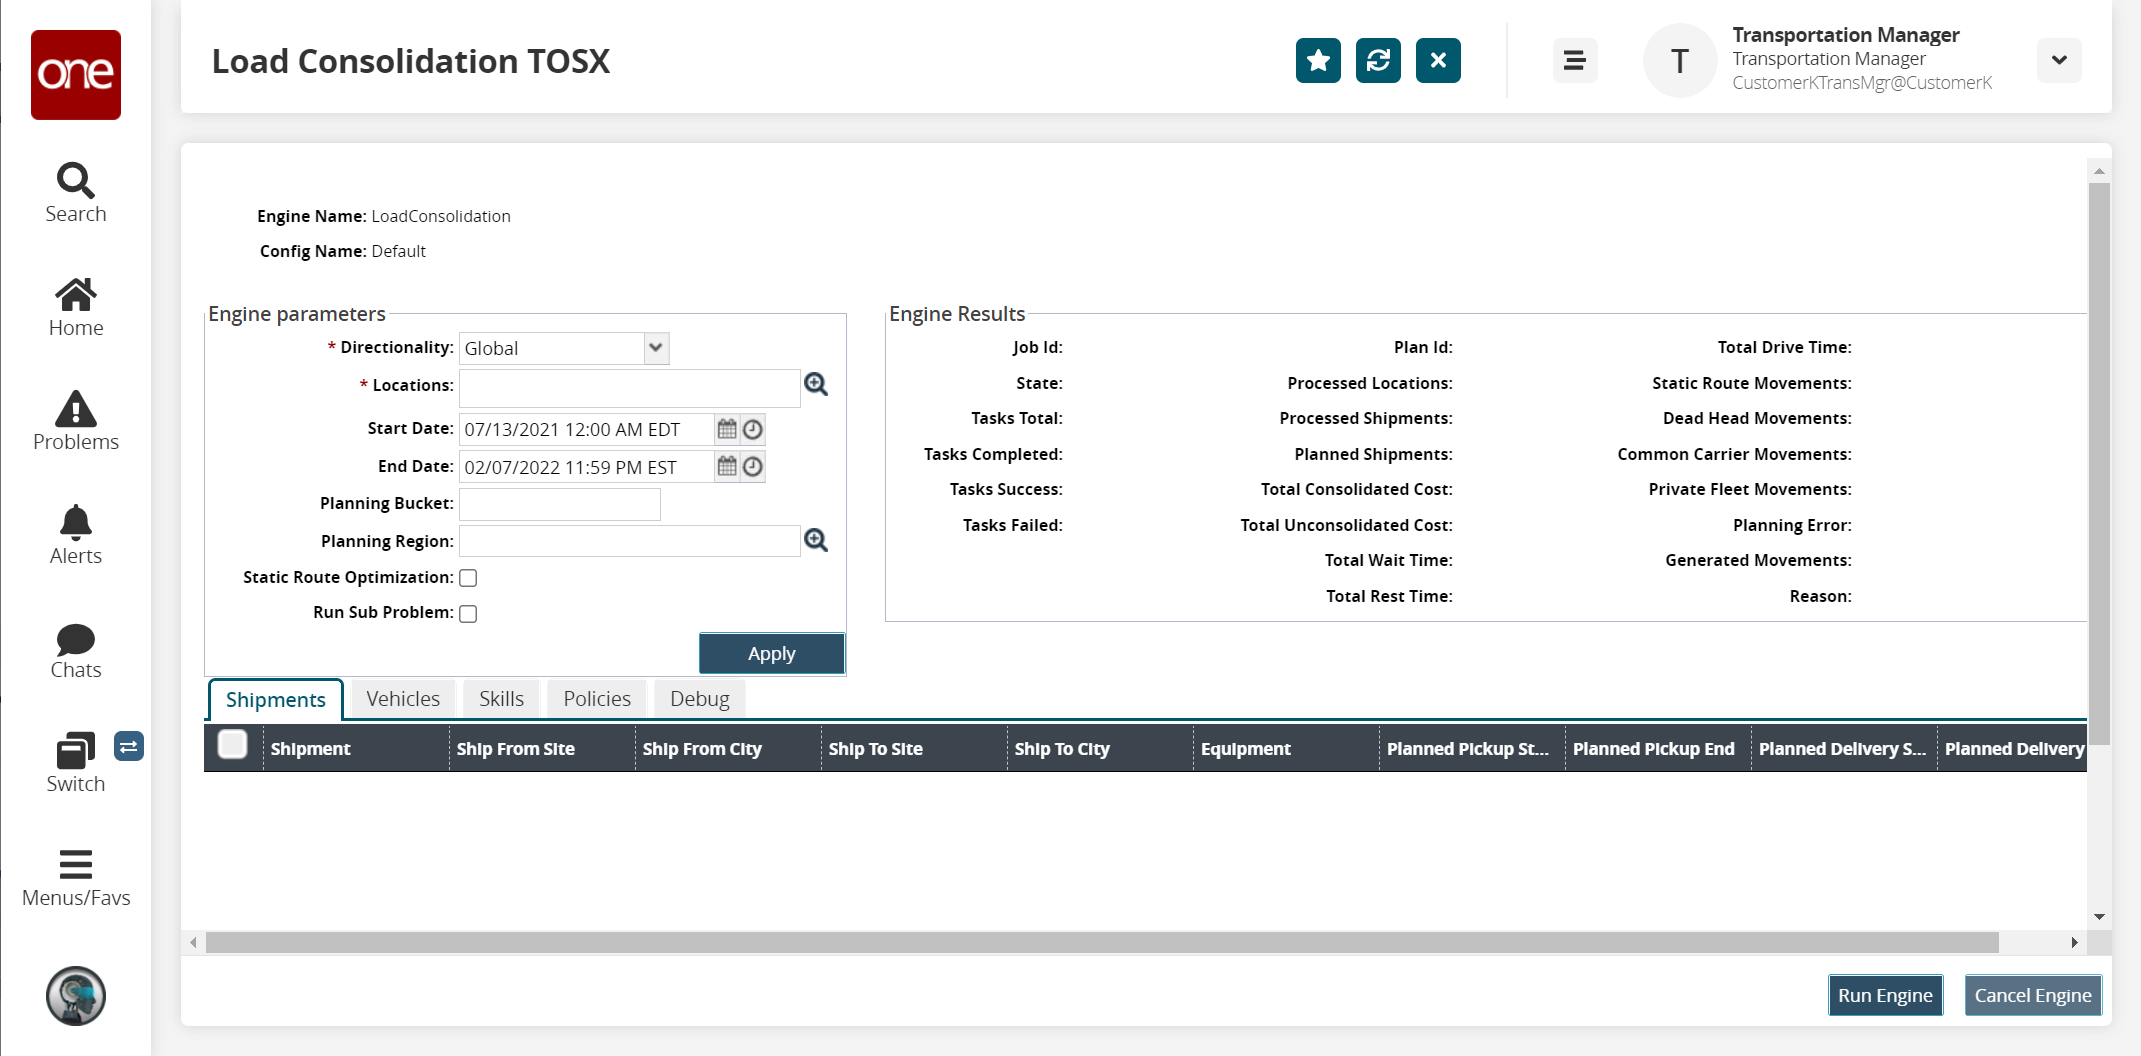Focus the Planning Region field

click(630, 541)
